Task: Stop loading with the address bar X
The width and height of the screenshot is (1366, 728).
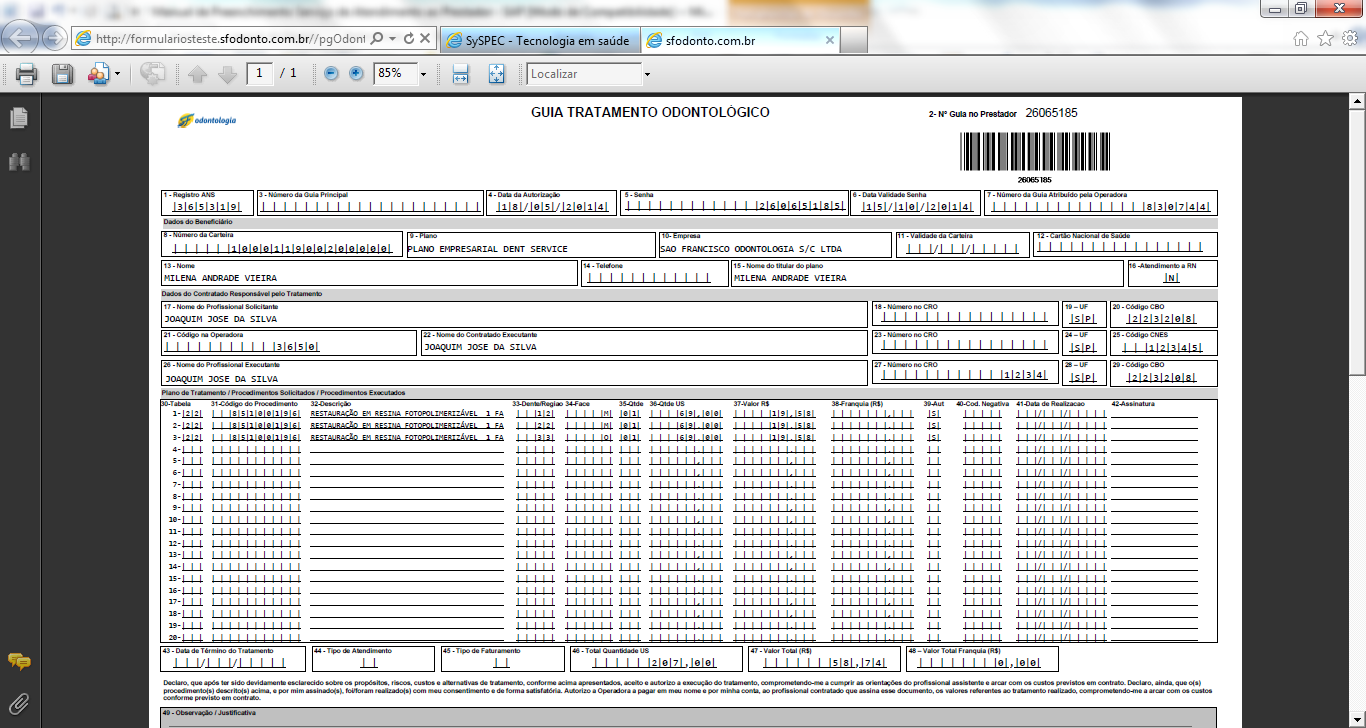Action: pyautogui.click(x=425, y=39)
